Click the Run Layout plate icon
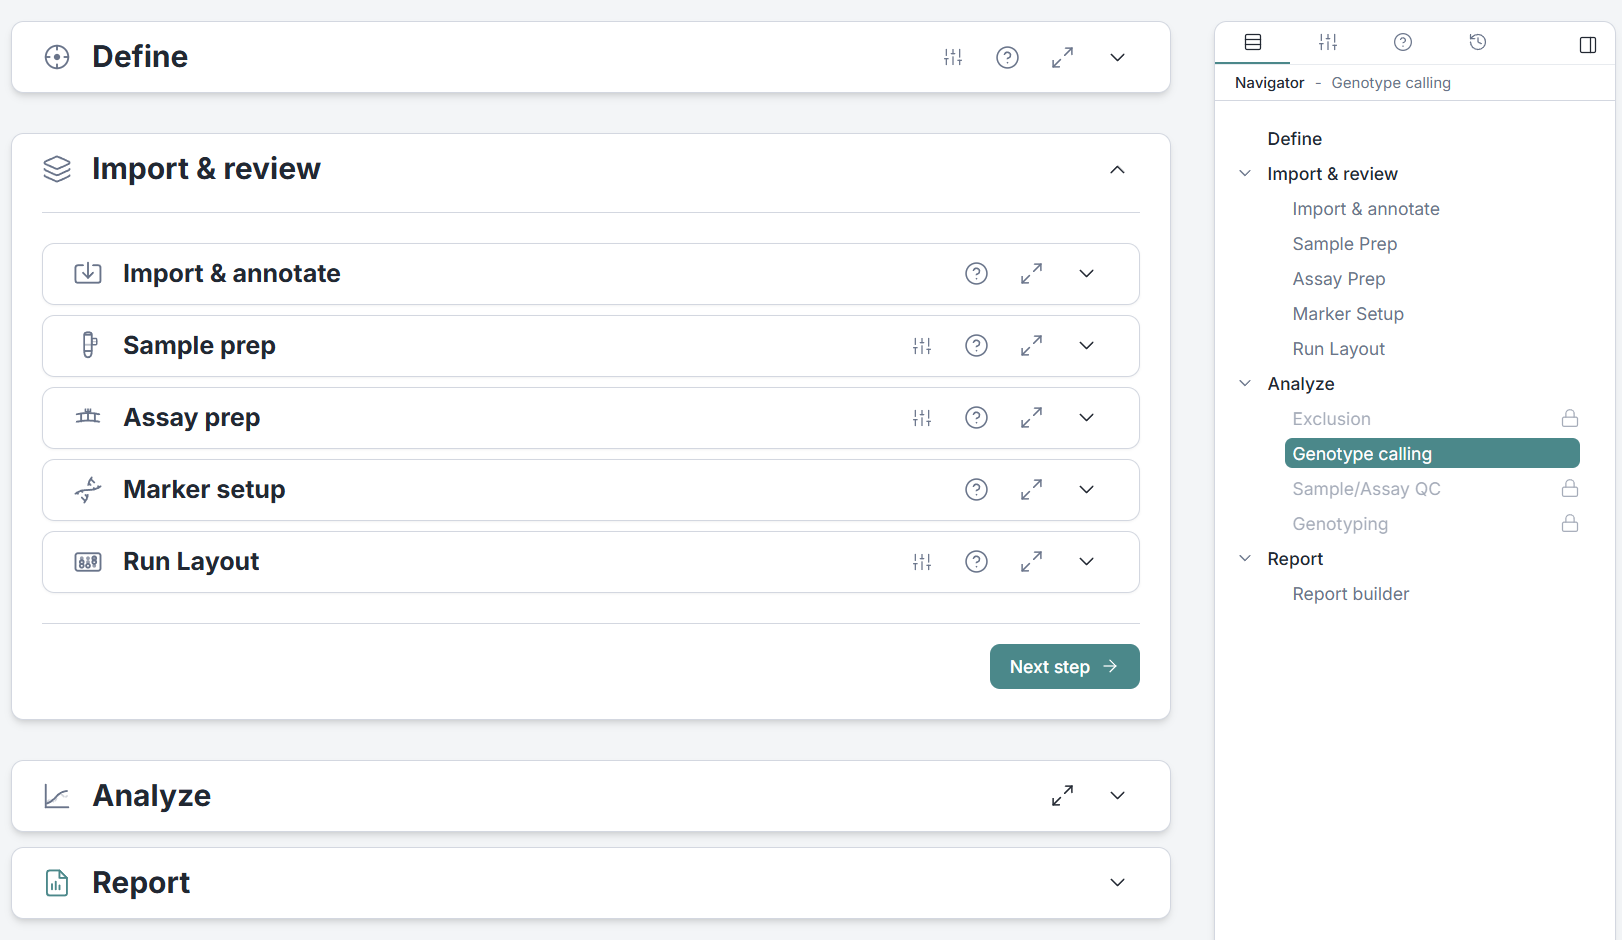 pos(88,562)
